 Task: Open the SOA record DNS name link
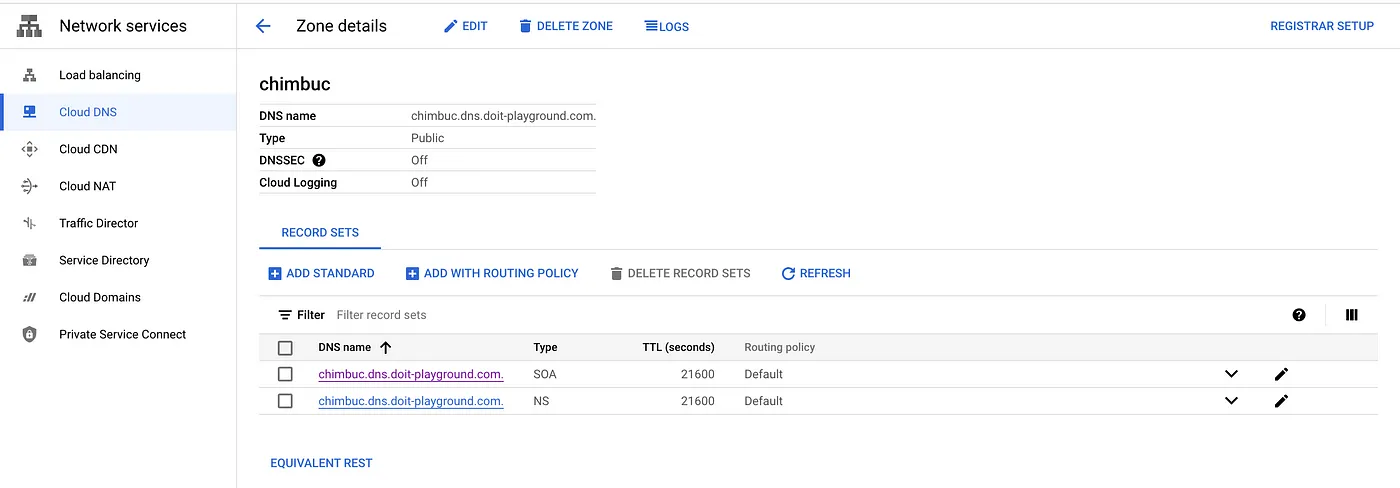[x=411, y=374]
